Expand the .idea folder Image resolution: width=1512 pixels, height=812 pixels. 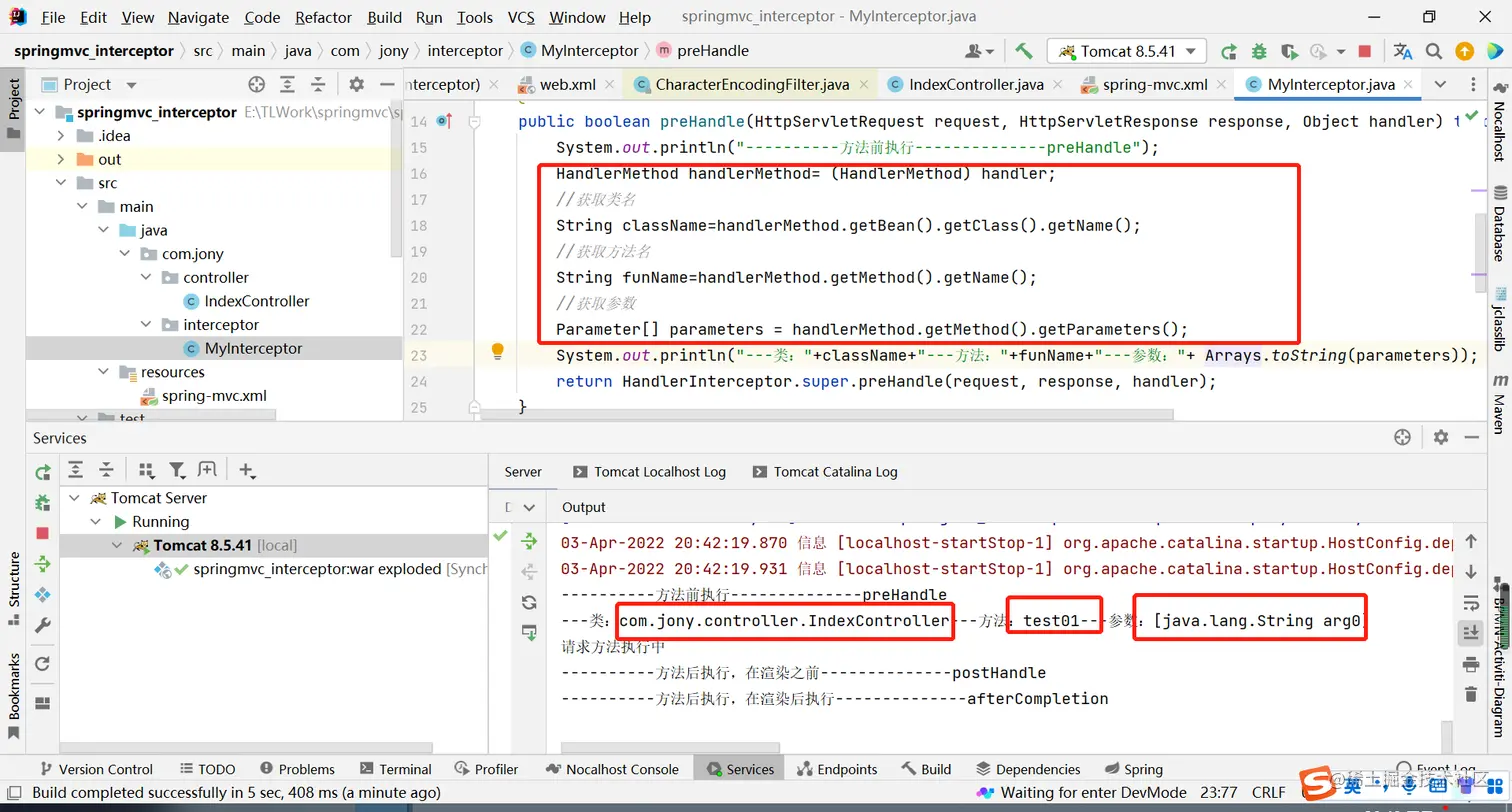pos(61,136)
